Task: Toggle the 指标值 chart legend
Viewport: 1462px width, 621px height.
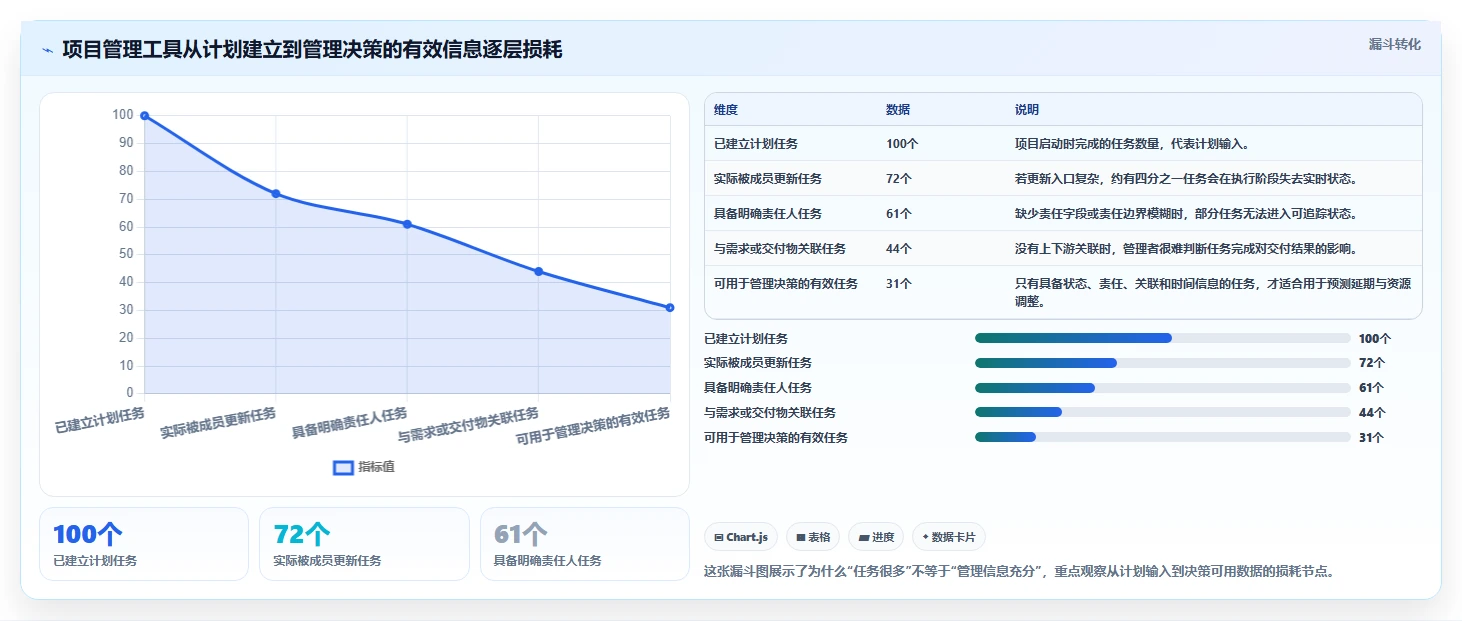Action: click(364, 467)
